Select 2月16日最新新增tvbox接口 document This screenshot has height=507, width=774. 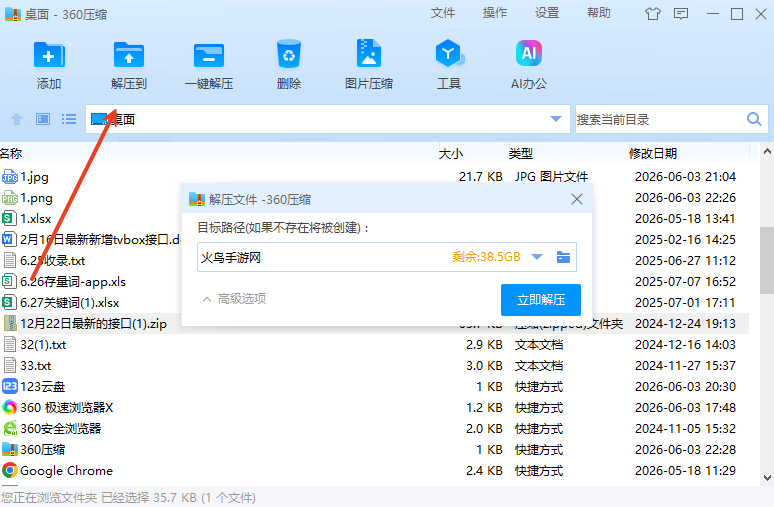(100, 239)
